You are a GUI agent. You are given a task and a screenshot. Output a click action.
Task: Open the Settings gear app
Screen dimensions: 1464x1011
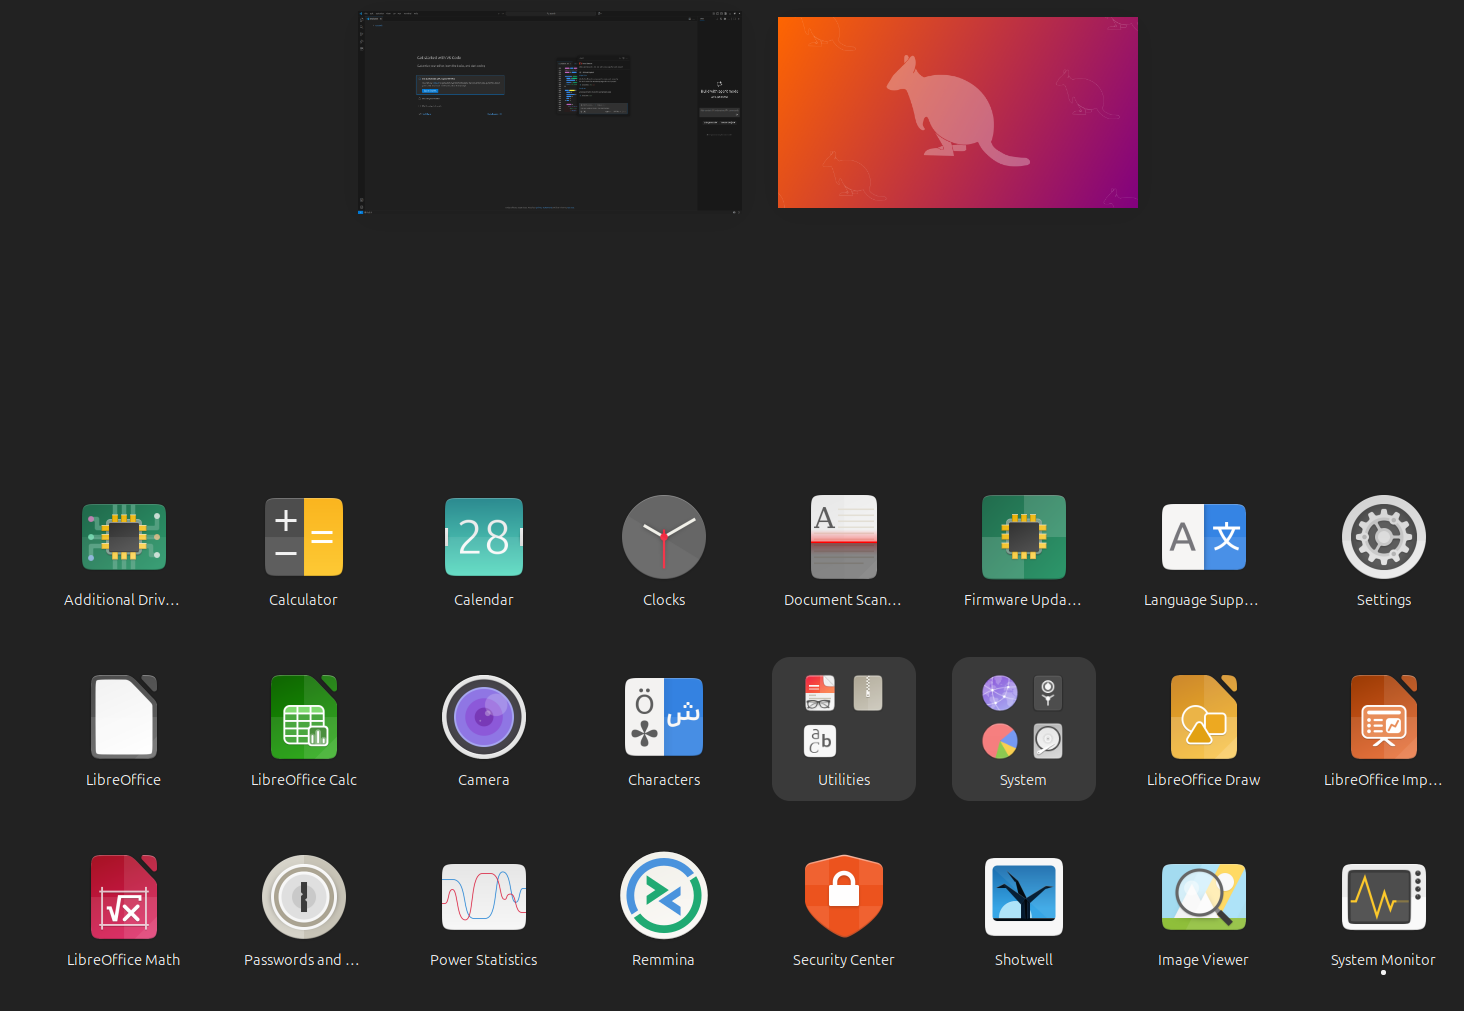click(x=1383, y=538)
